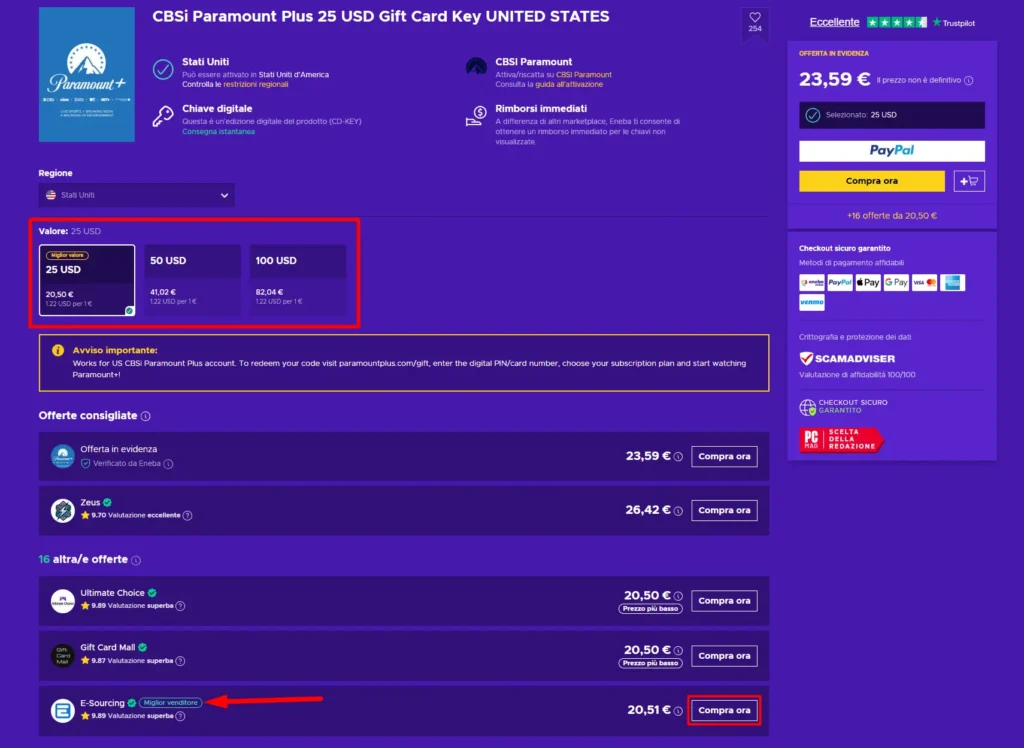1024x748 pixels.
Task: Open the Eccellente Trustpilot rating link
Action: pos(834,22)
